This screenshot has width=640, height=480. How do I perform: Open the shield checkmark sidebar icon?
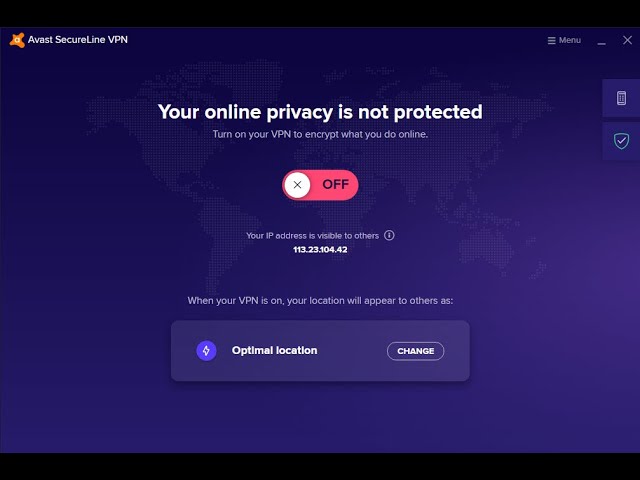(x=621, y=141)
